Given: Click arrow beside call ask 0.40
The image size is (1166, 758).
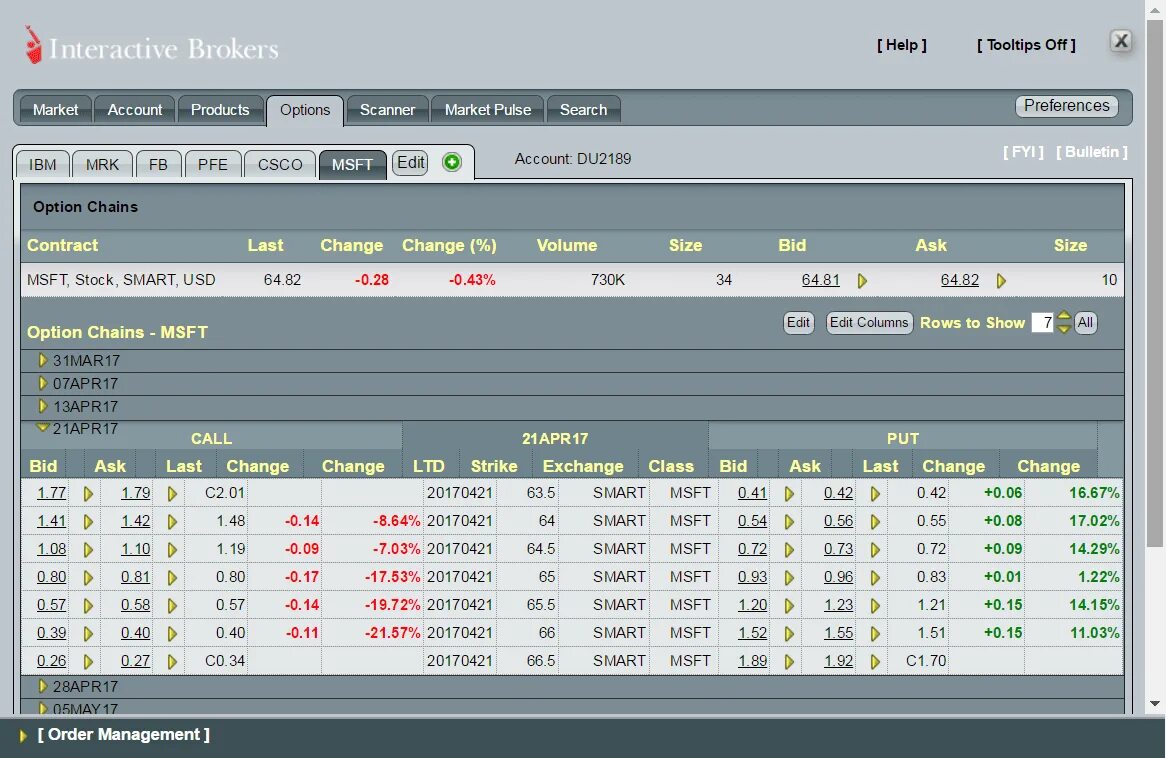Looking at the screenshot, I should click(x=173, y=634).
